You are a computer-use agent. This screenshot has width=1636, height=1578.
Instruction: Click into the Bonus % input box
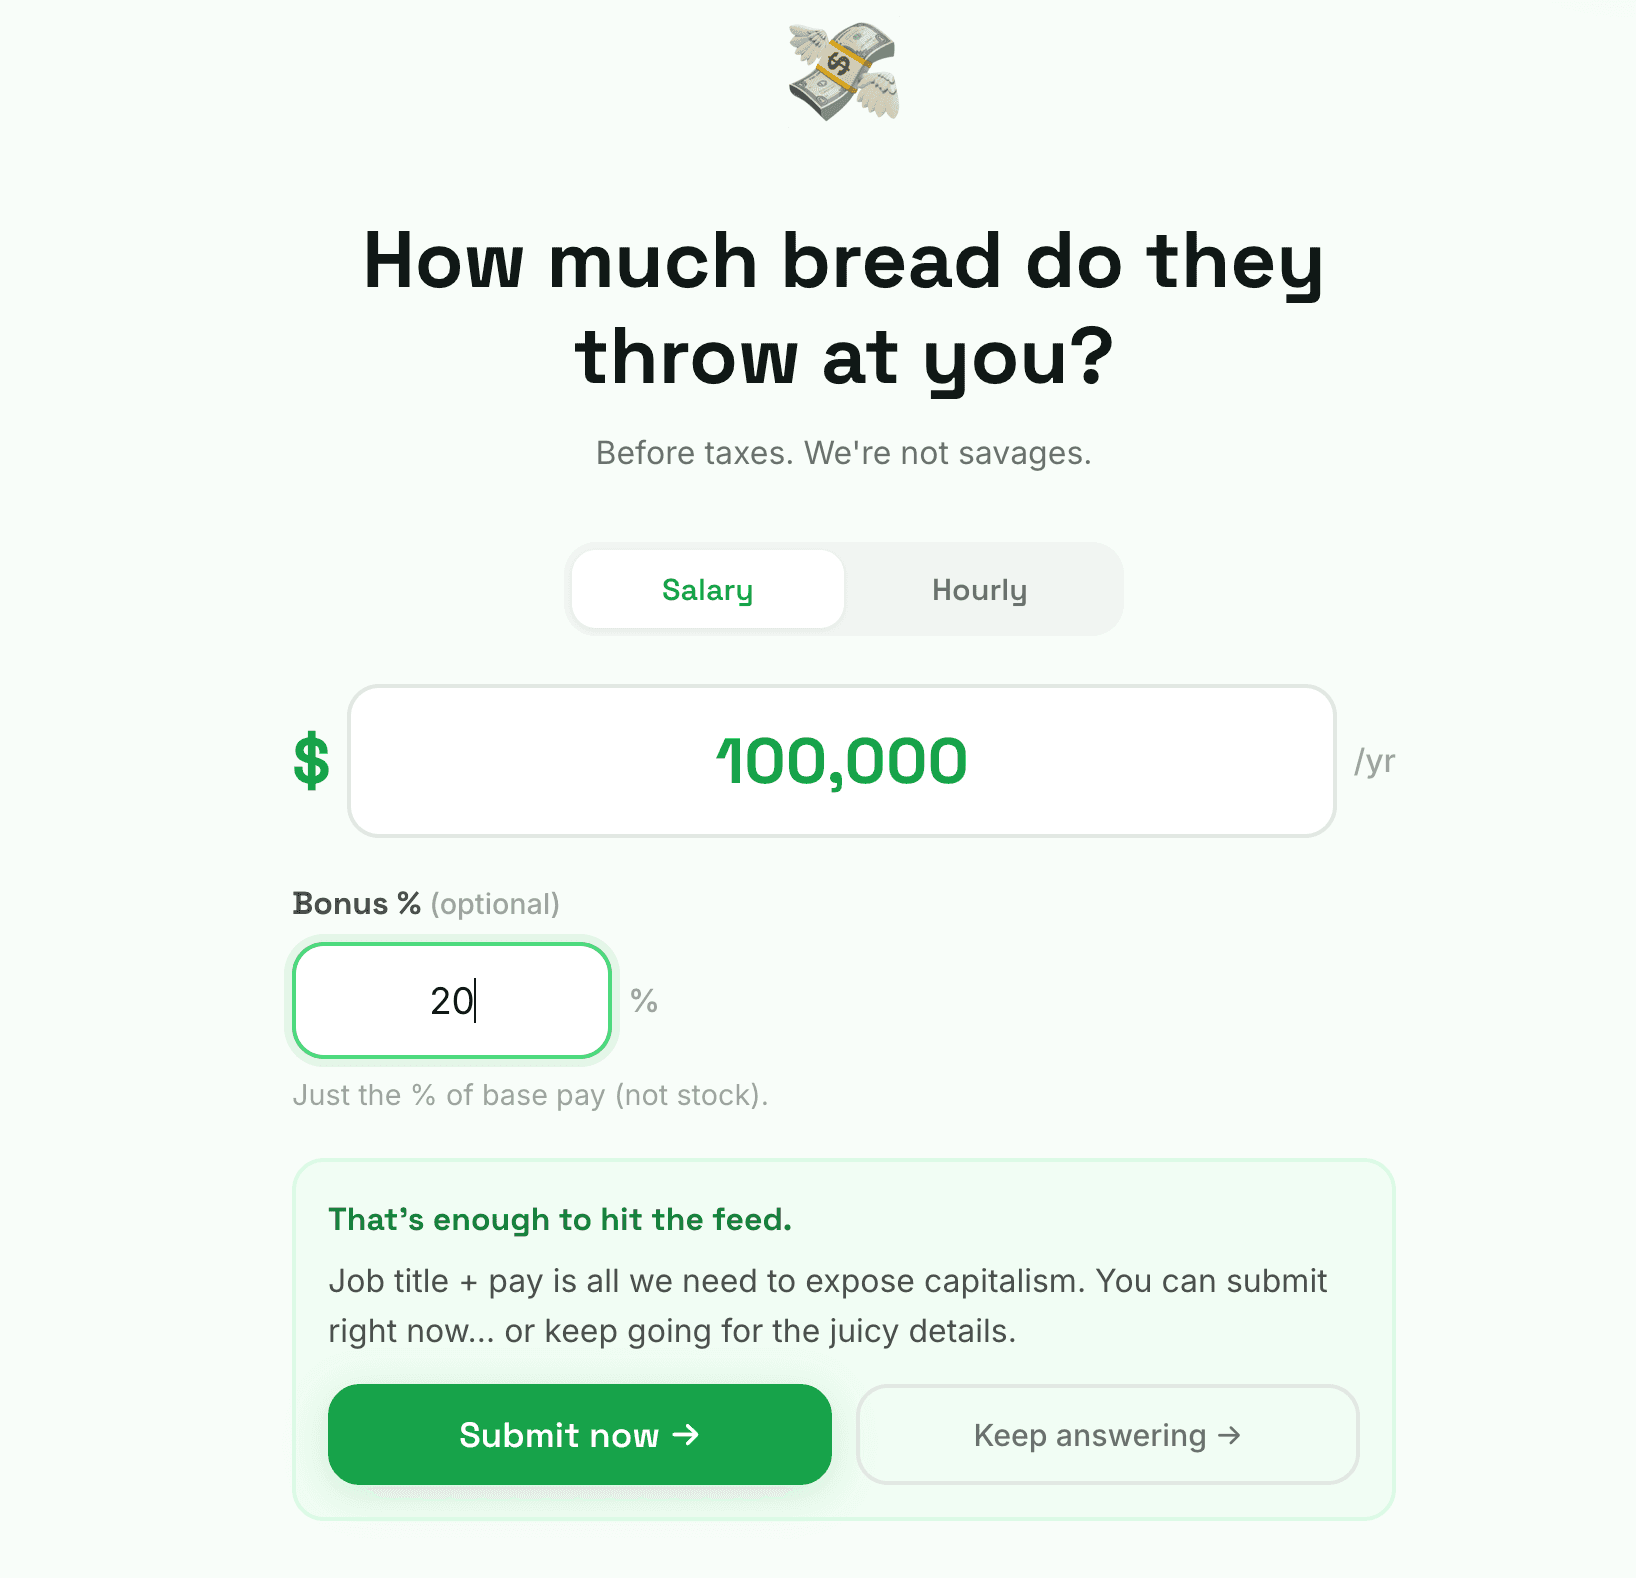452,1001
